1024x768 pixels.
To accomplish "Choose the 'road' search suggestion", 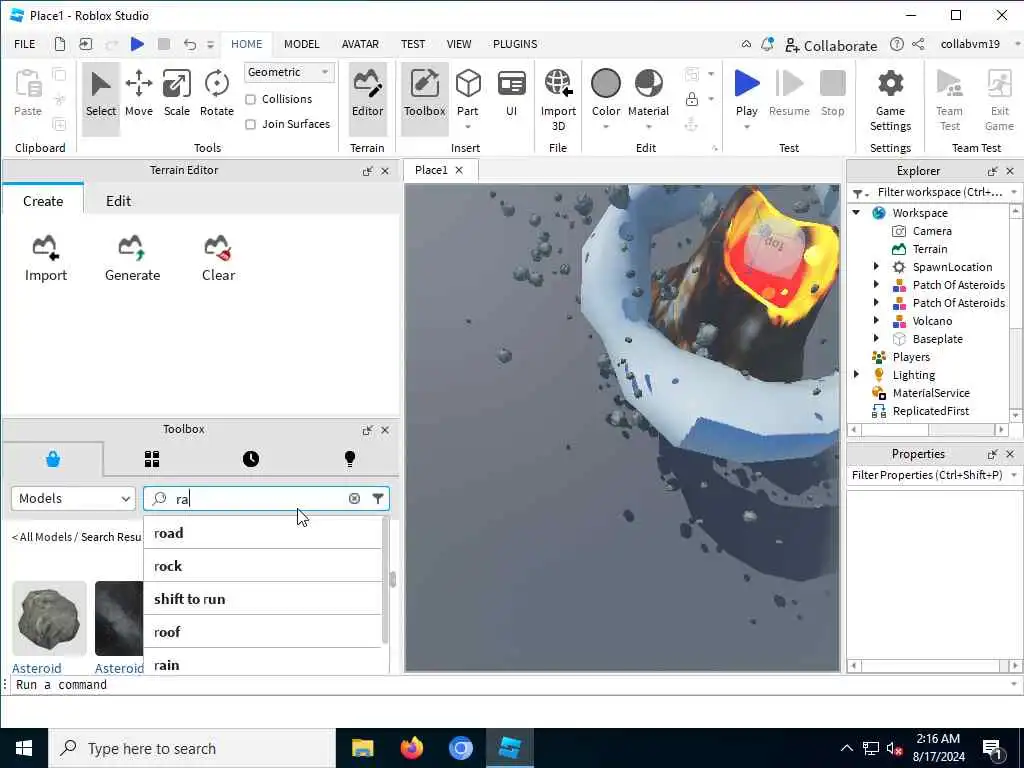I will click(262, 533).
